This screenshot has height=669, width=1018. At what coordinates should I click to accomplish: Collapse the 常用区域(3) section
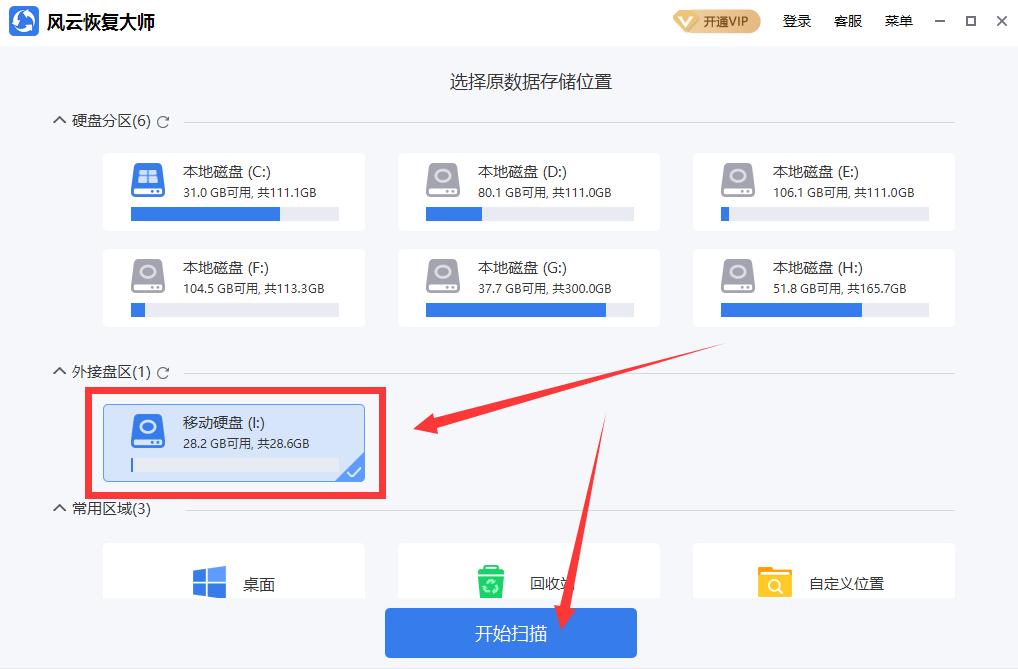(59, 508)
